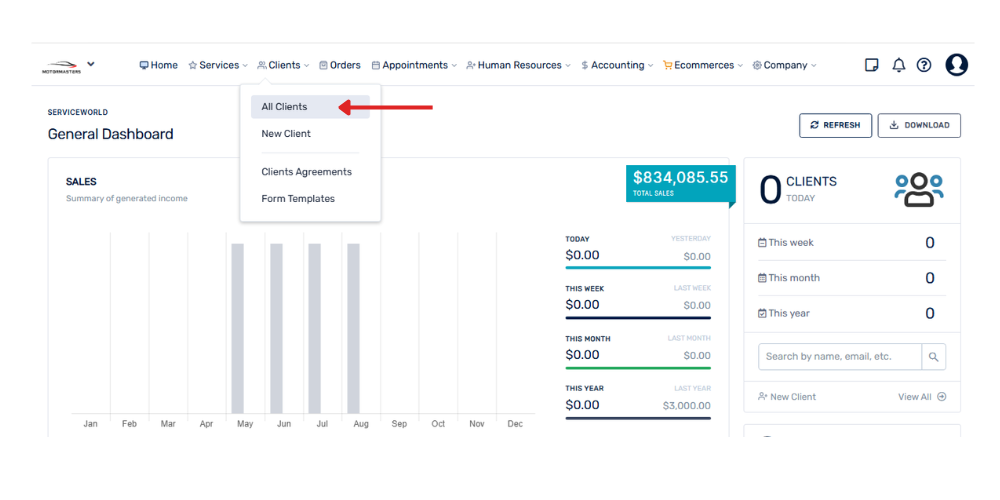Select Form Templates menu item

tap(298, 199)
